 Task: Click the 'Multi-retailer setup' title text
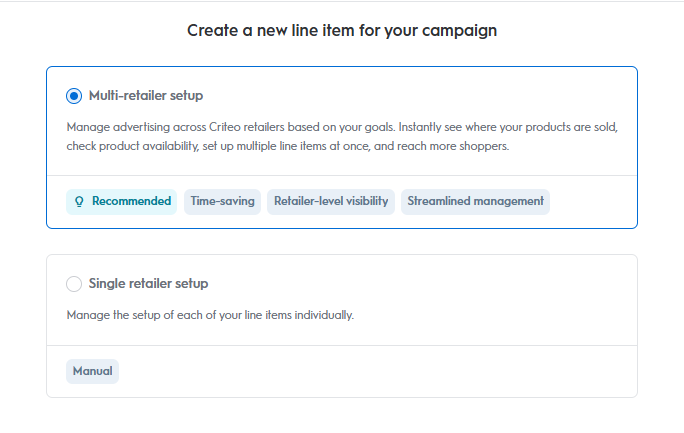pyautogui.click(x=145, y=96)
